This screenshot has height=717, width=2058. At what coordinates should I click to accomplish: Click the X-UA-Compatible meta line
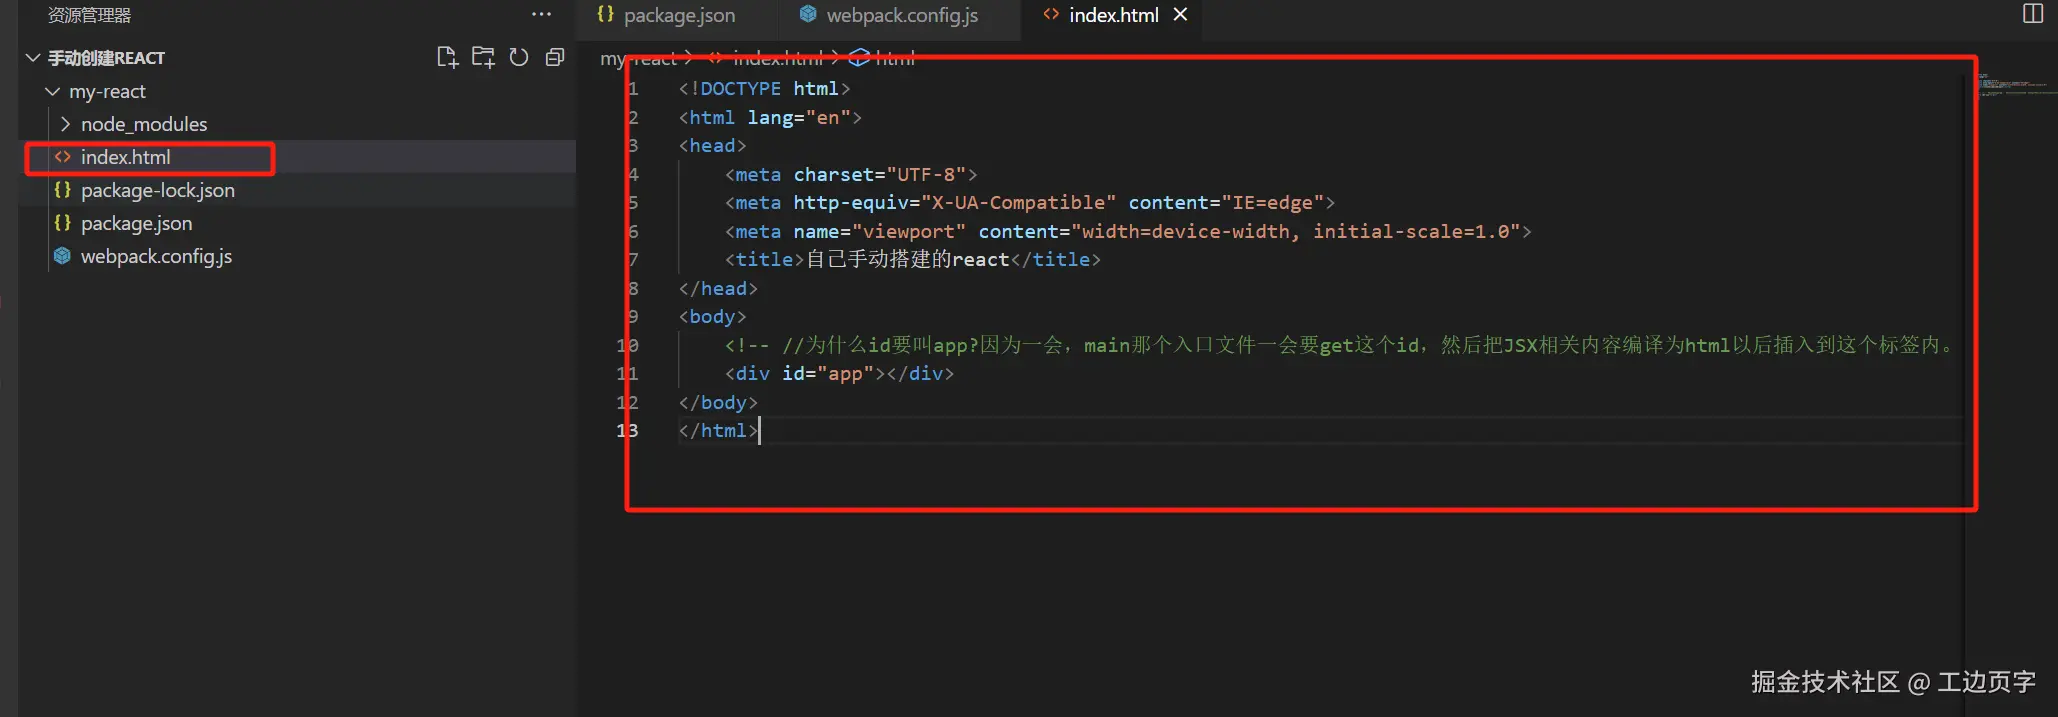1030,203
